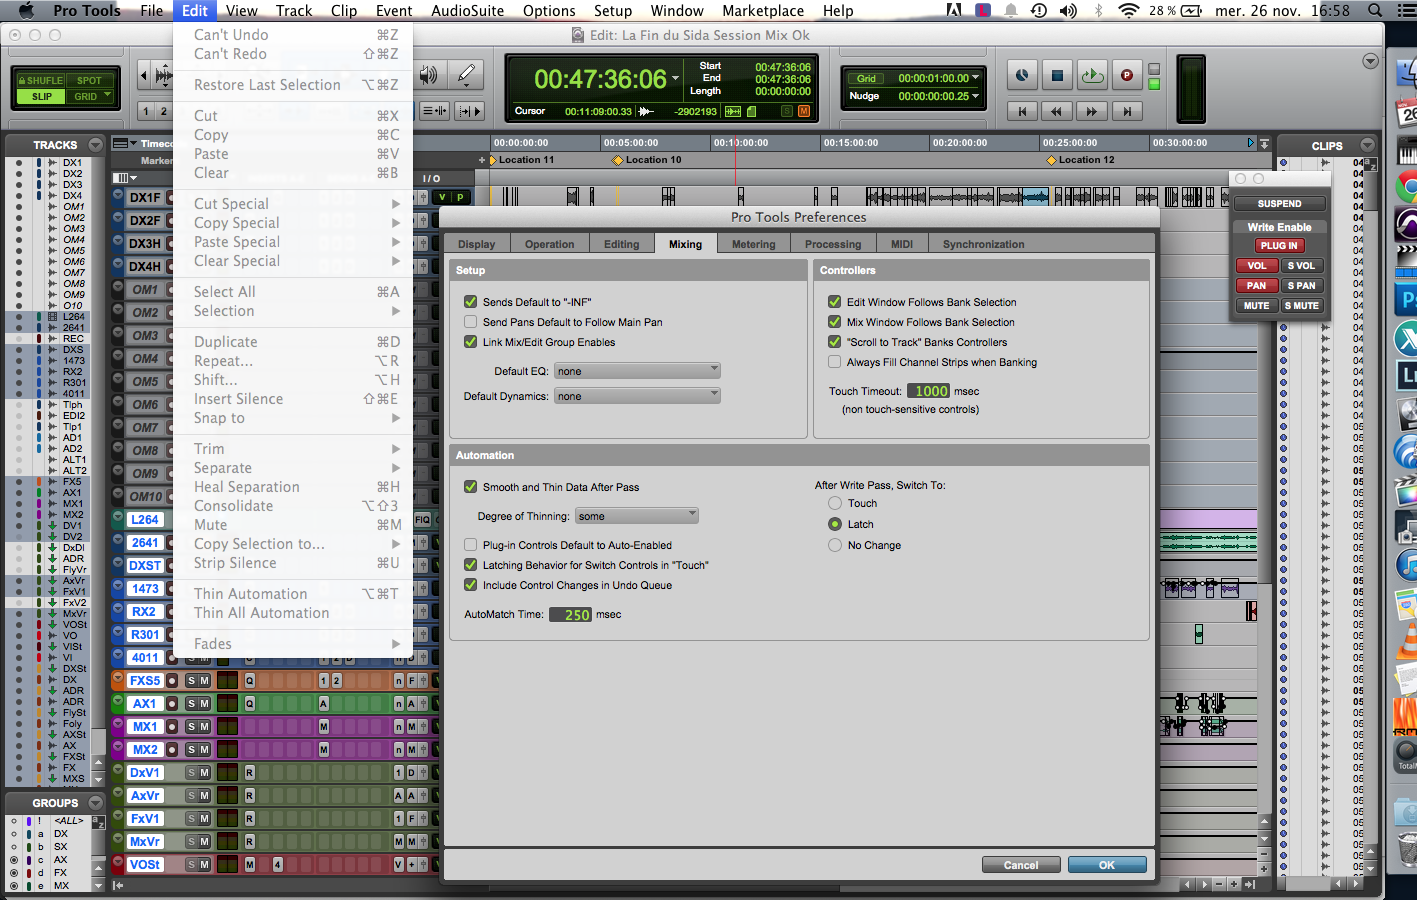Screen dimensions: 1417x900
Task: Click the AutoMatch Time value field
Action: pyautogui.click(x=570, y=615)
